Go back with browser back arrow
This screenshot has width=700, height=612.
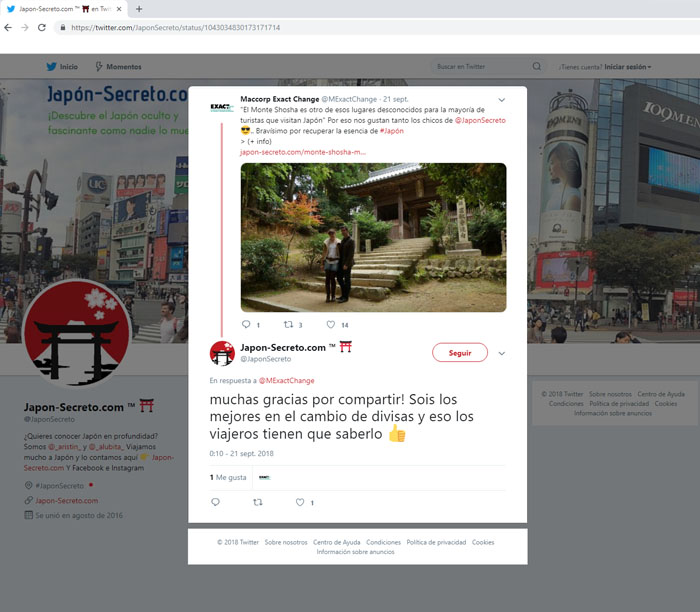pos(8,28)
